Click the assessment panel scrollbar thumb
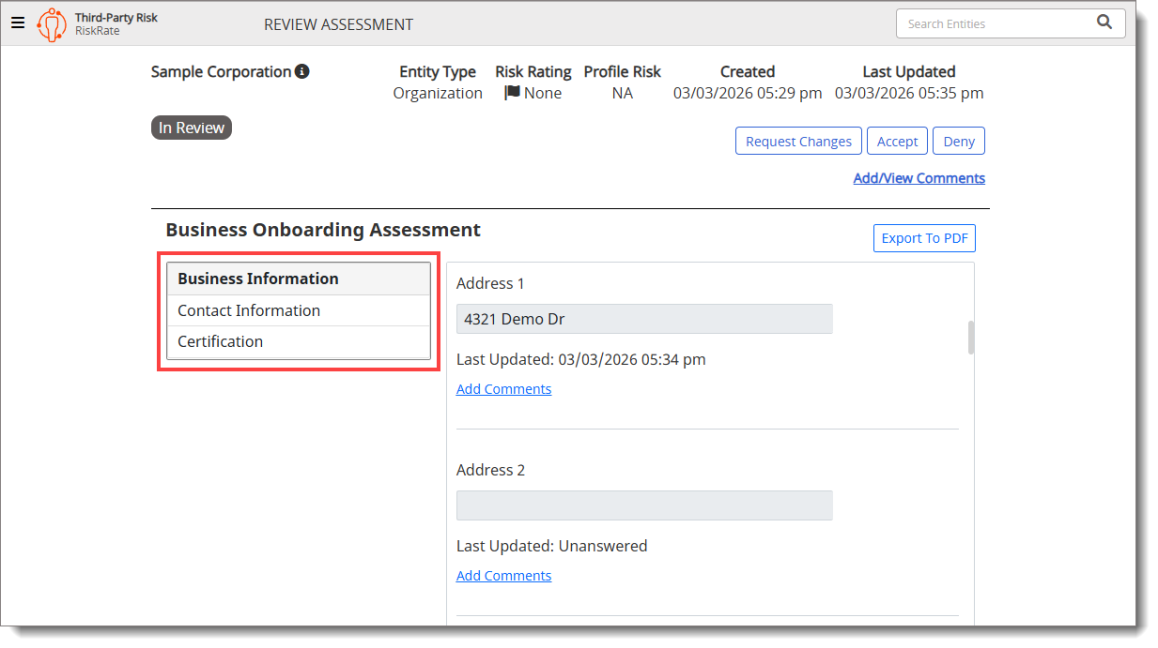The image size is (1158, 648). tap(970, 337)
